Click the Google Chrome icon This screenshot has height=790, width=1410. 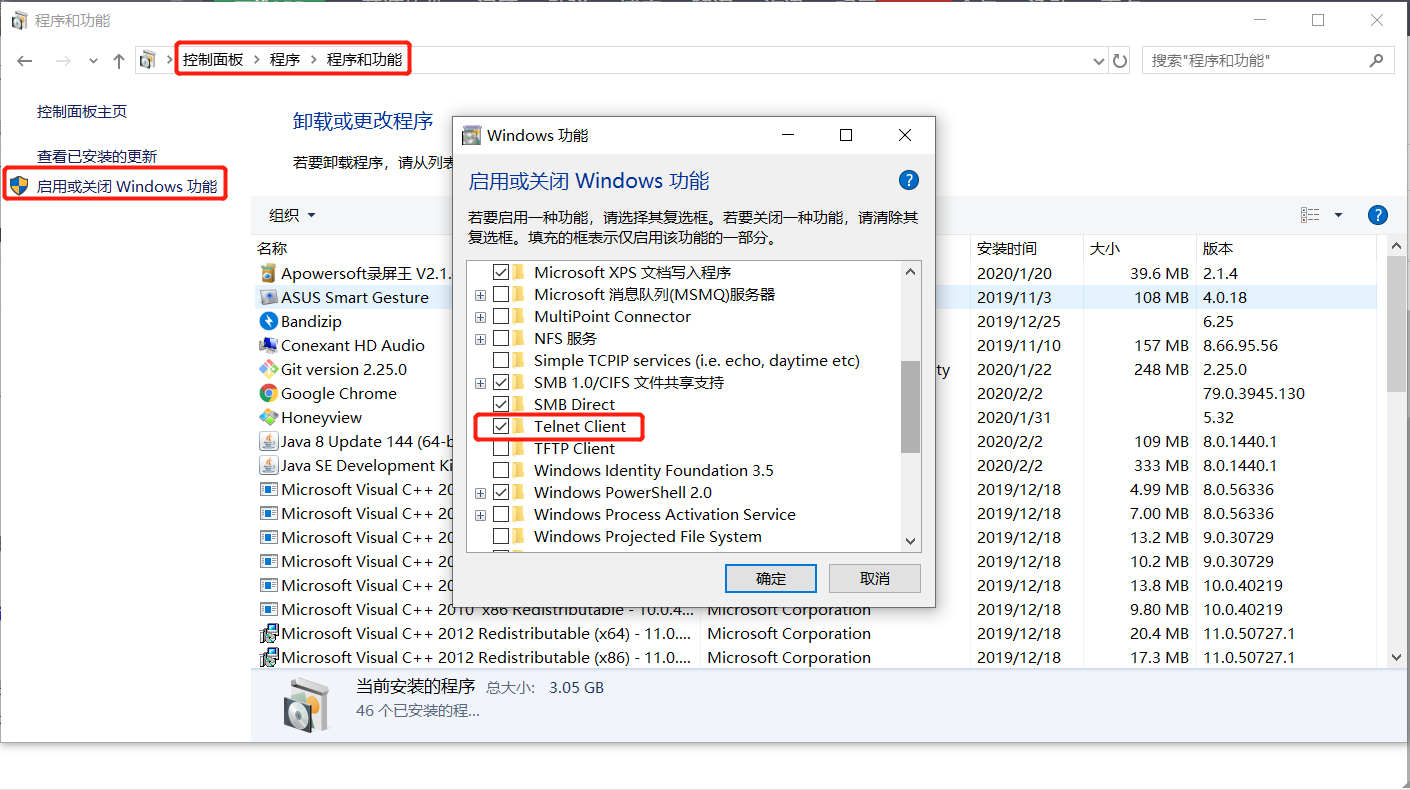[x=268, y=393]
